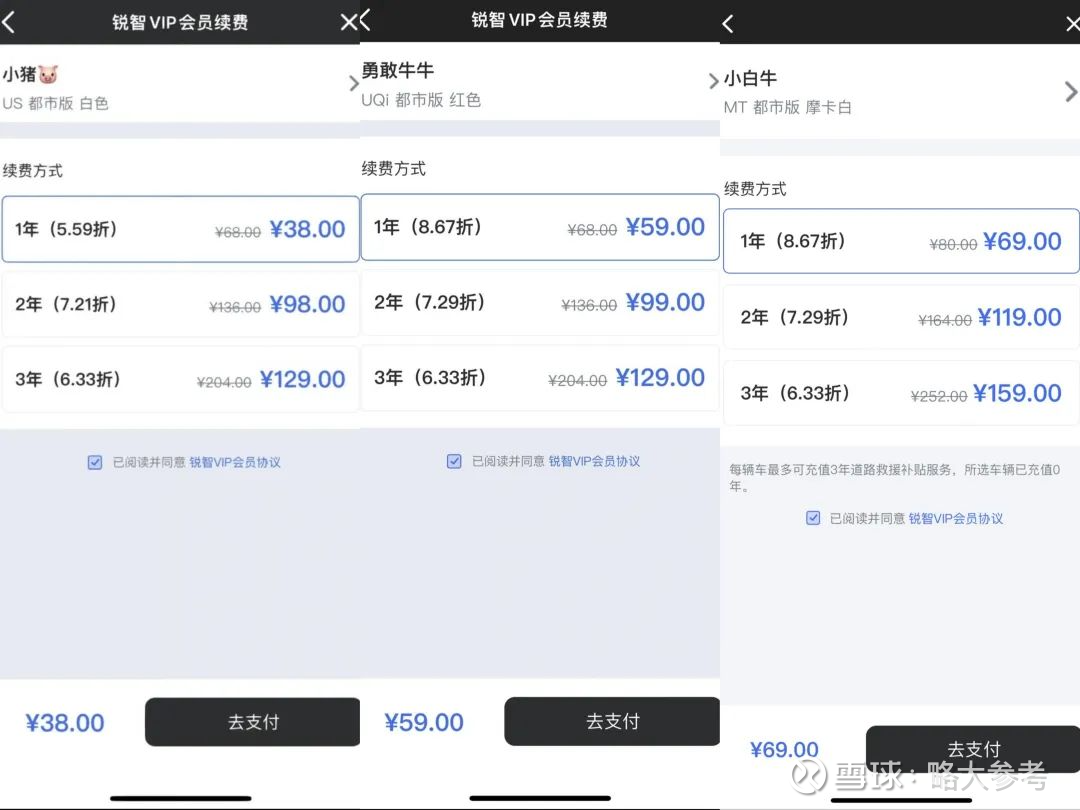Image resolution: width=1080 pixels, height=810 pixels.
Task: Go back from 小白牛 renewal screen
Action: [x=727, y=24]
